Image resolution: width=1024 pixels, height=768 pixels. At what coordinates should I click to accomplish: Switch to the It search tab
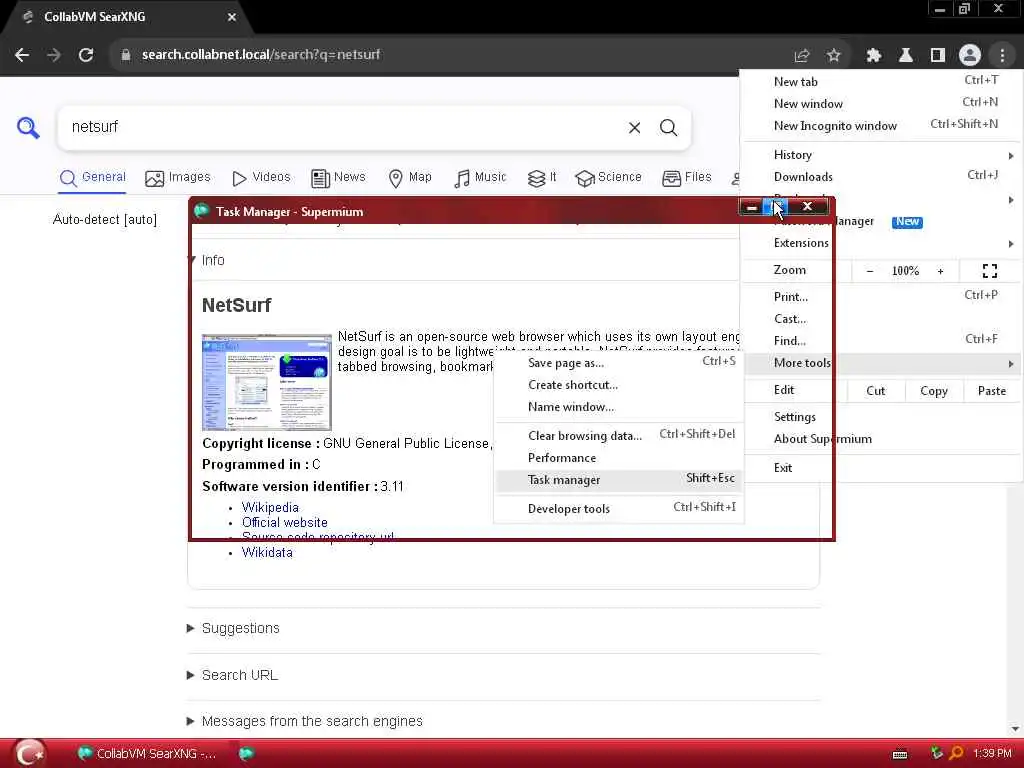(542, 177)
